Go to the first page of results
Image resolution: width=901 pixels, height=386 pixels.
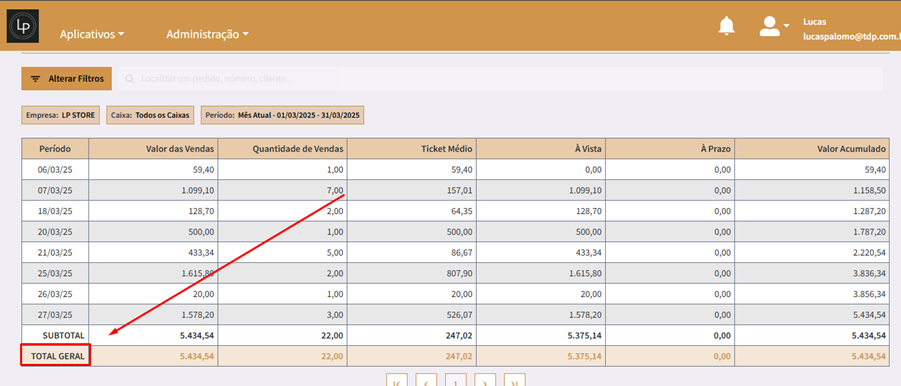pyautogui.click(x=397, y=380)
